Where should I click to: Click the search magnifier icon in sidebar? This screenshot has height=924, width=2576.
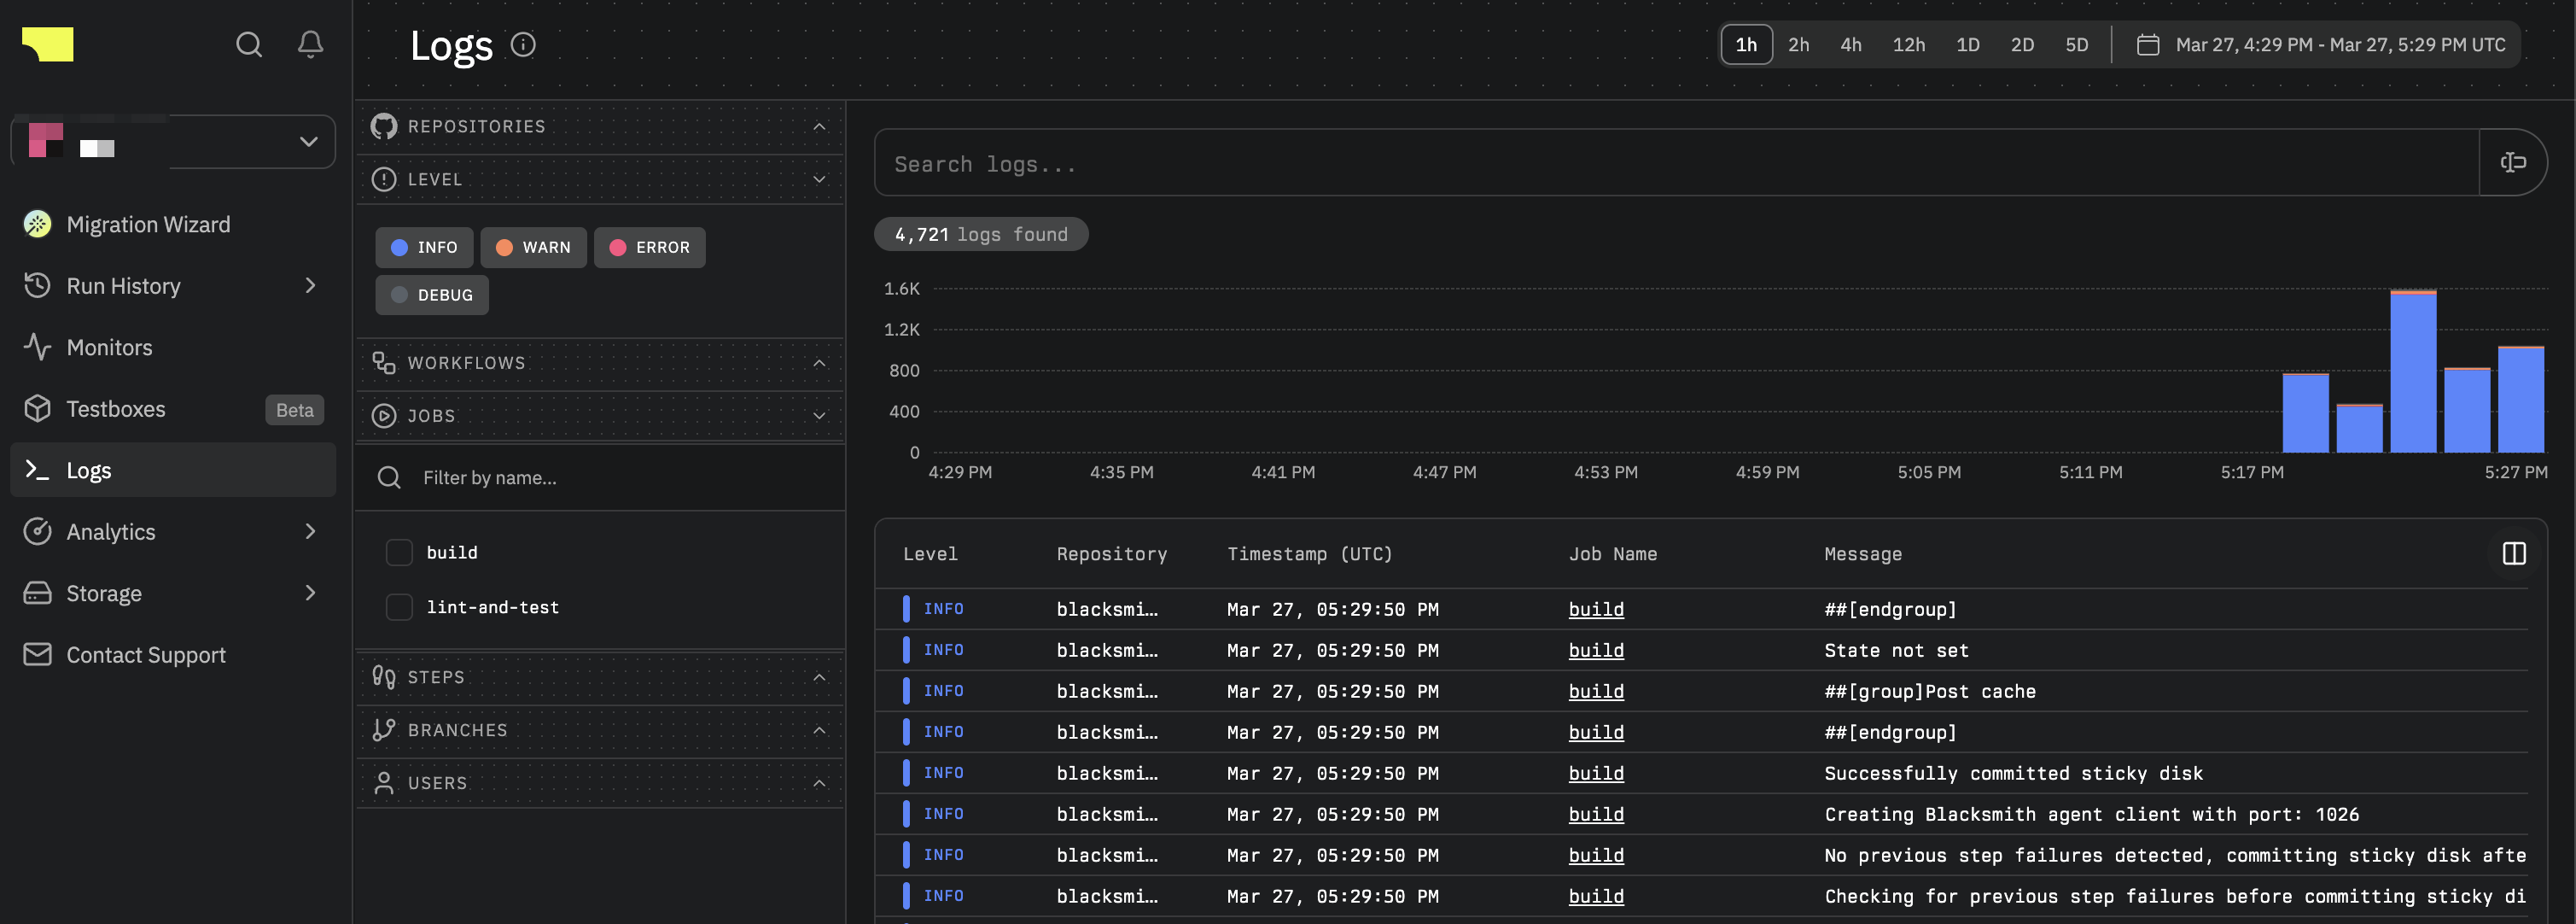click(249, 44)
